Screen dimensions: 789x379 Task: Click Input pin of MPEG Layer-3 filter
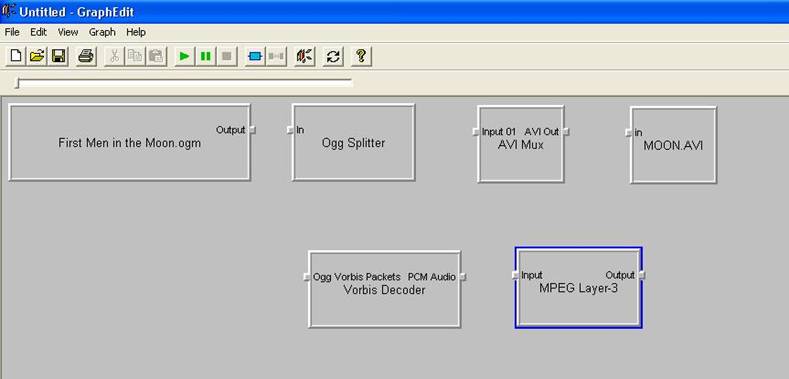[515, 275]
